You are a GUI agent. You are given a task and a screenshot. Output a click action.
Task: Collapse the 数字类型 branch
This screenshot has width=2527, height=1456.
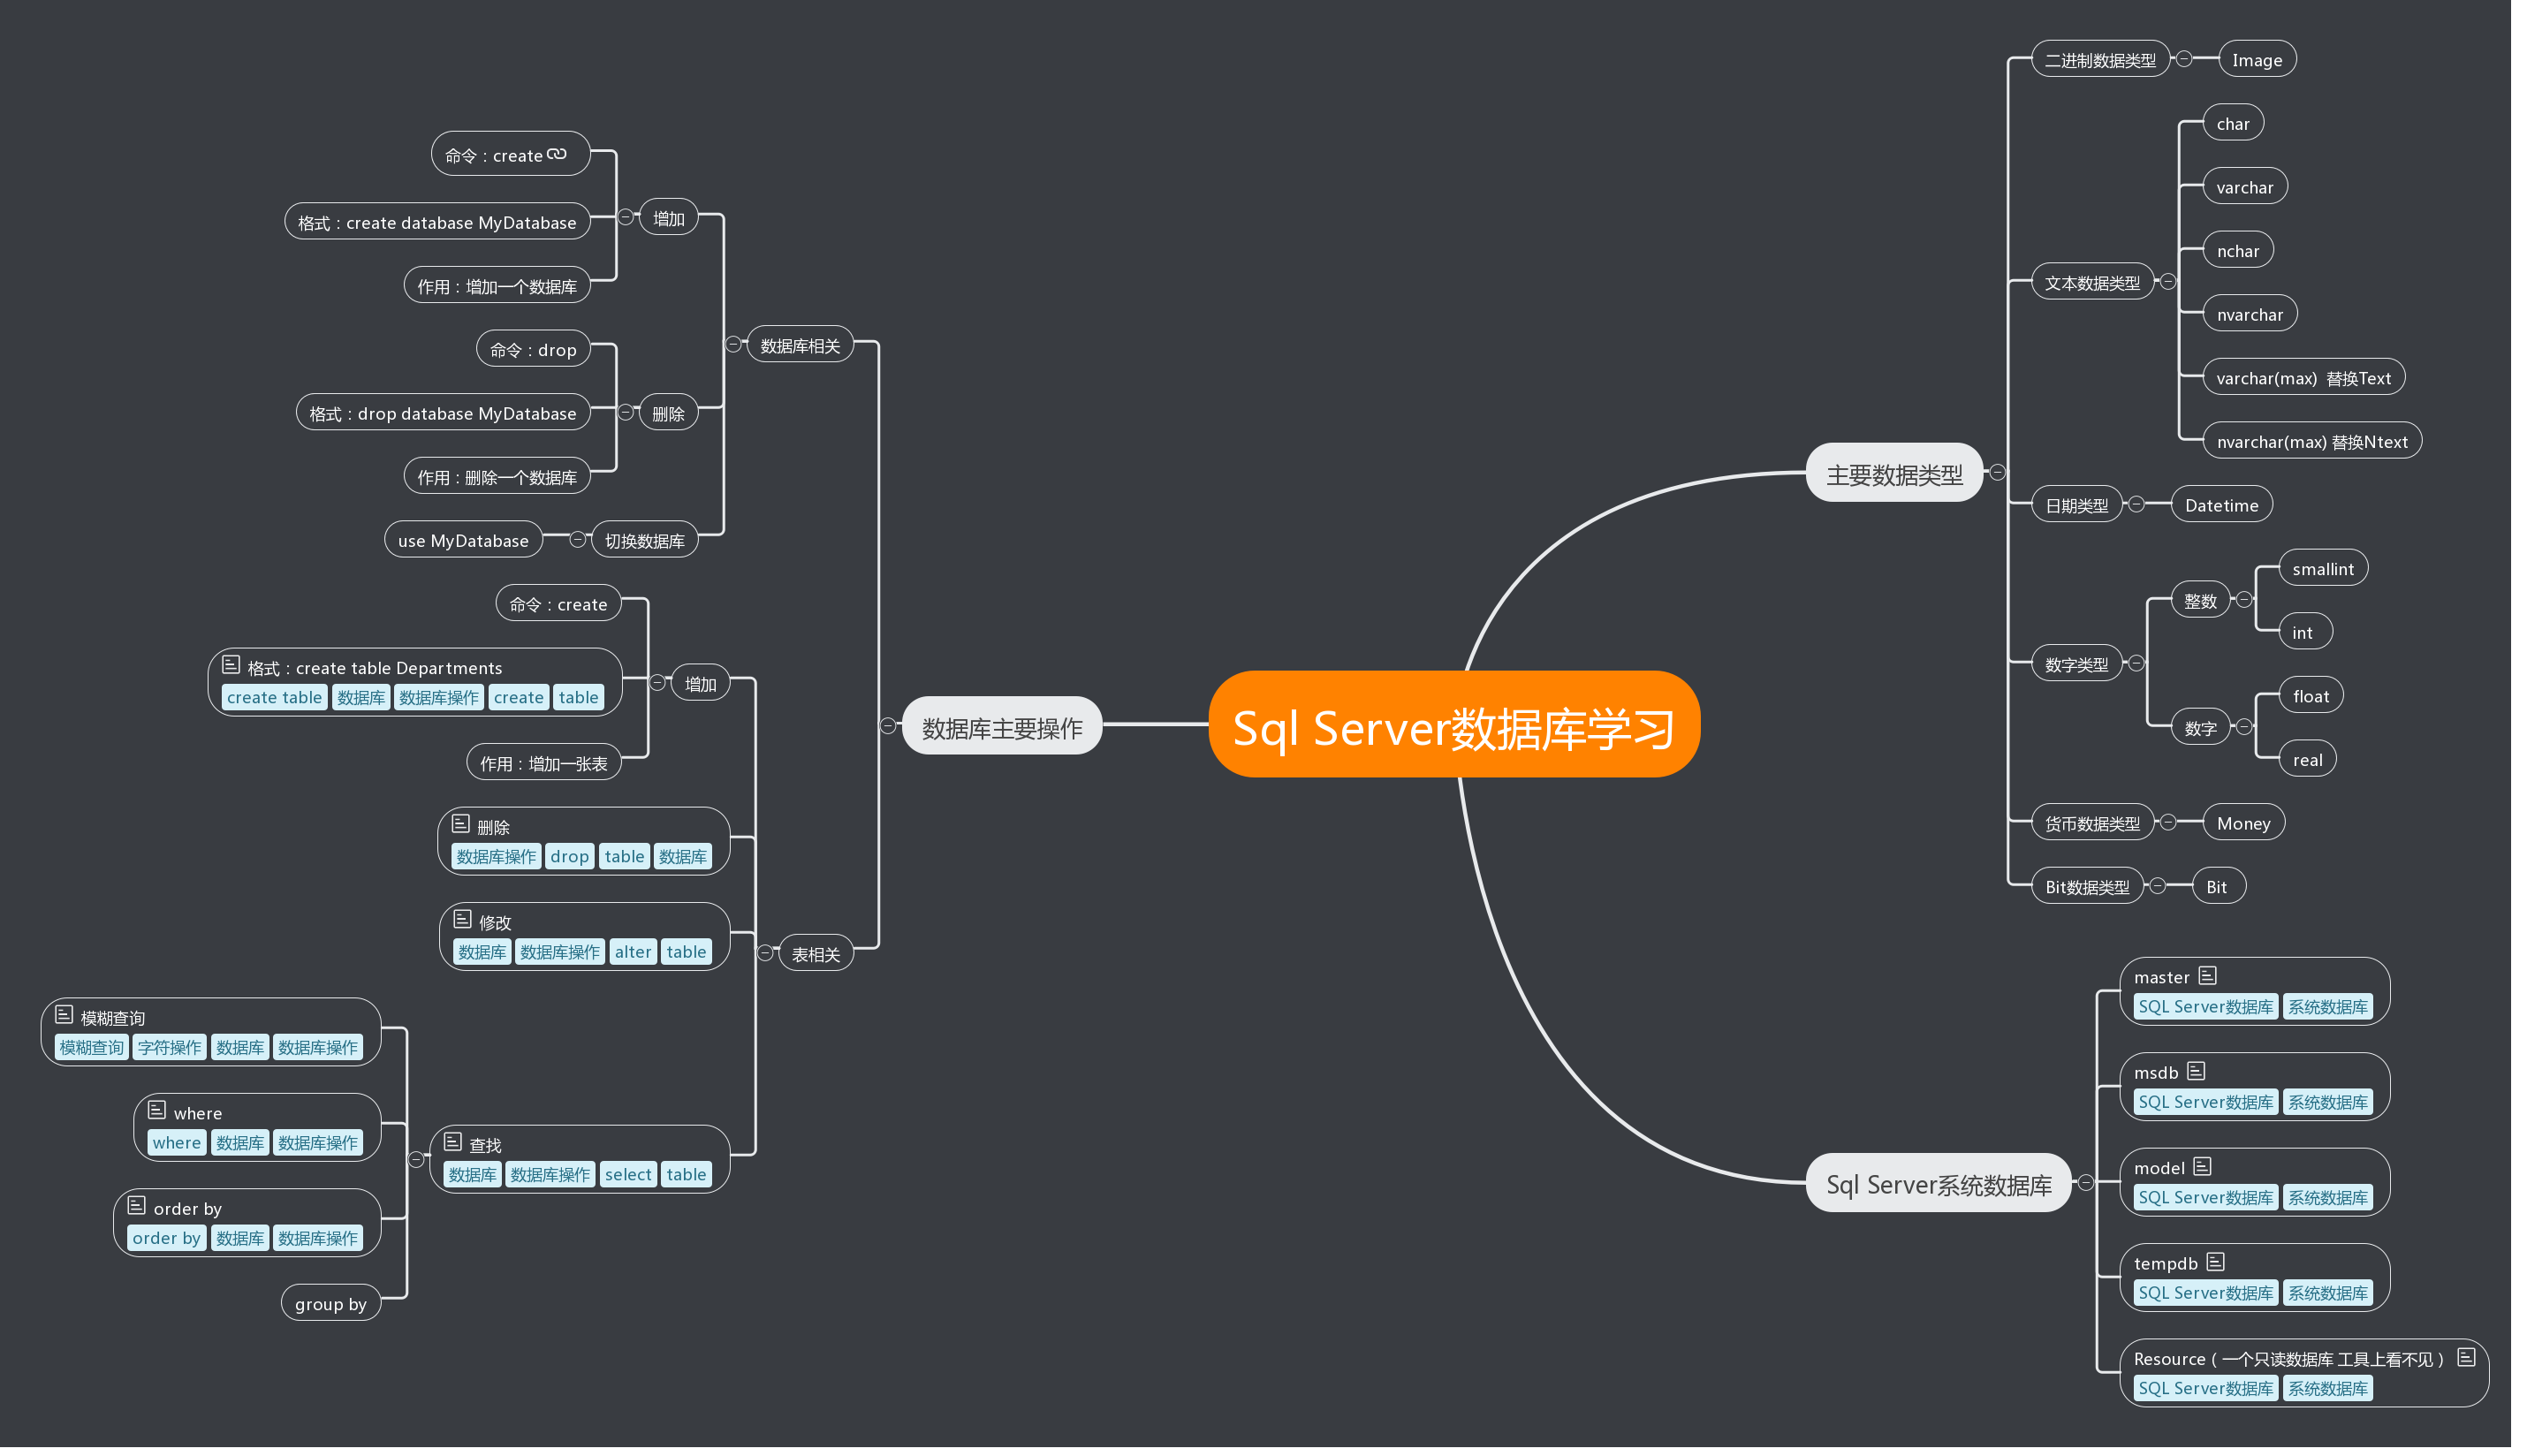[2136, 663]
